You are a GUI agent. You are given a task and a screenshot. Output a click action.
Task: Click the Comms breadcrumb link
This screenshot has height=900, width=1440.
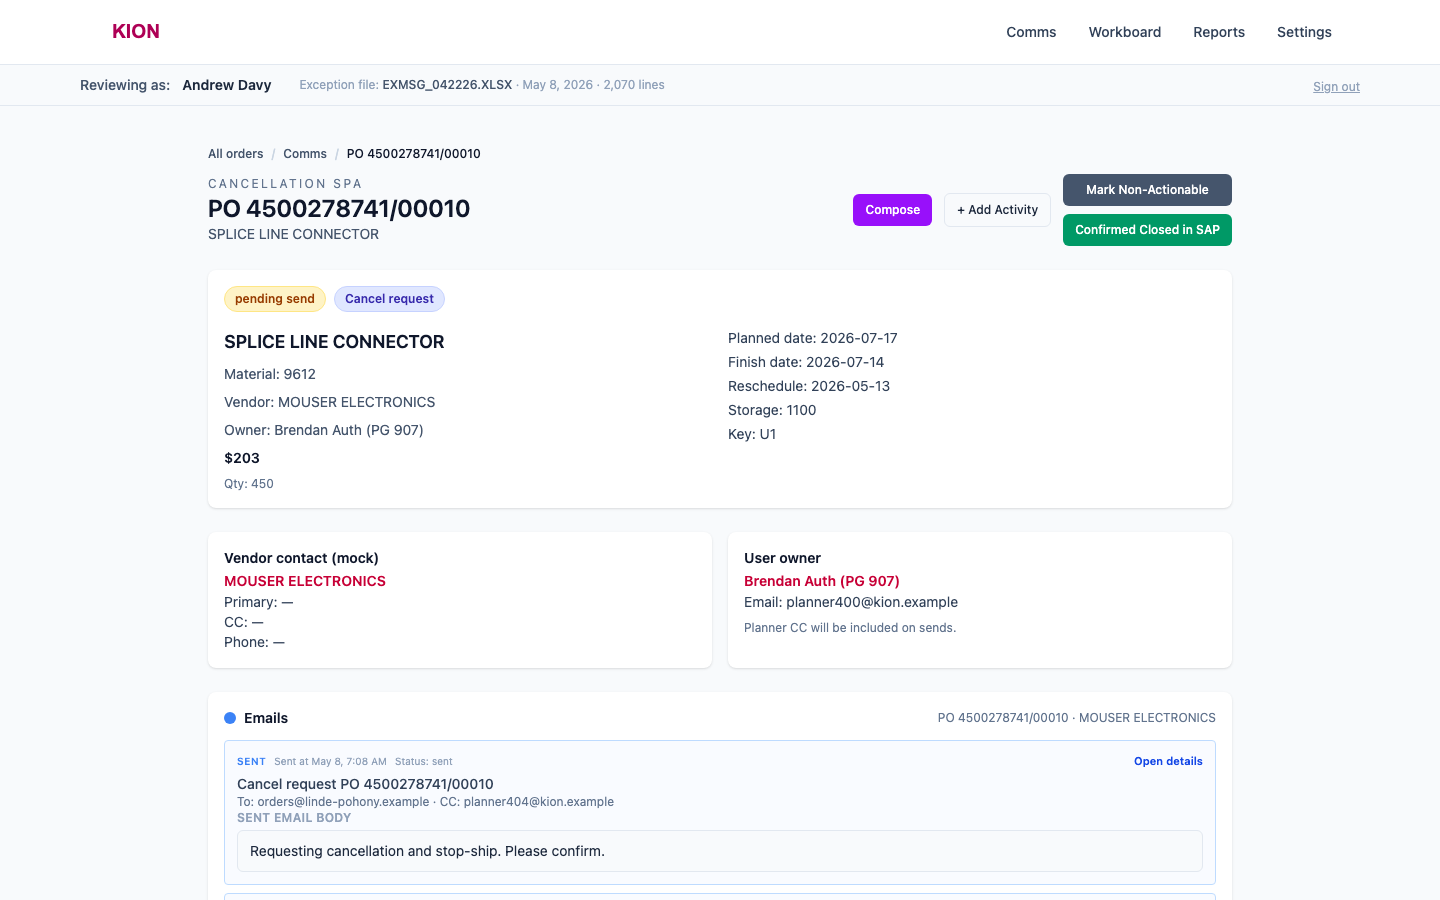[305, 154]
